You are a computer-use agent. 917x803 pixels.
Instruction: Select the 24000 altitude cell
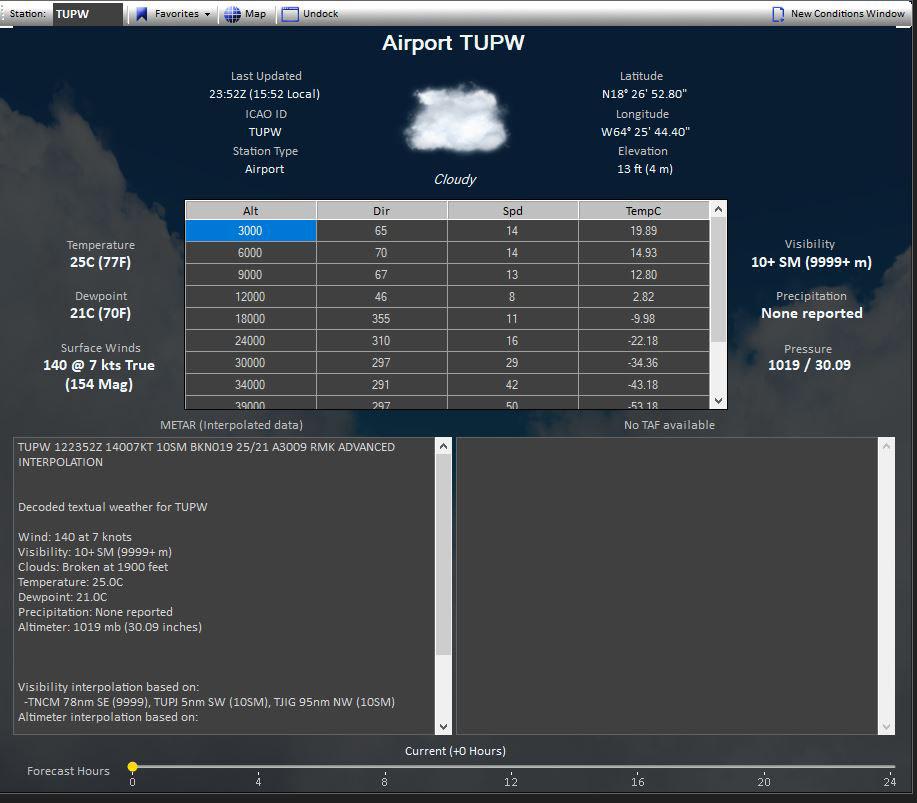point(251,340)
